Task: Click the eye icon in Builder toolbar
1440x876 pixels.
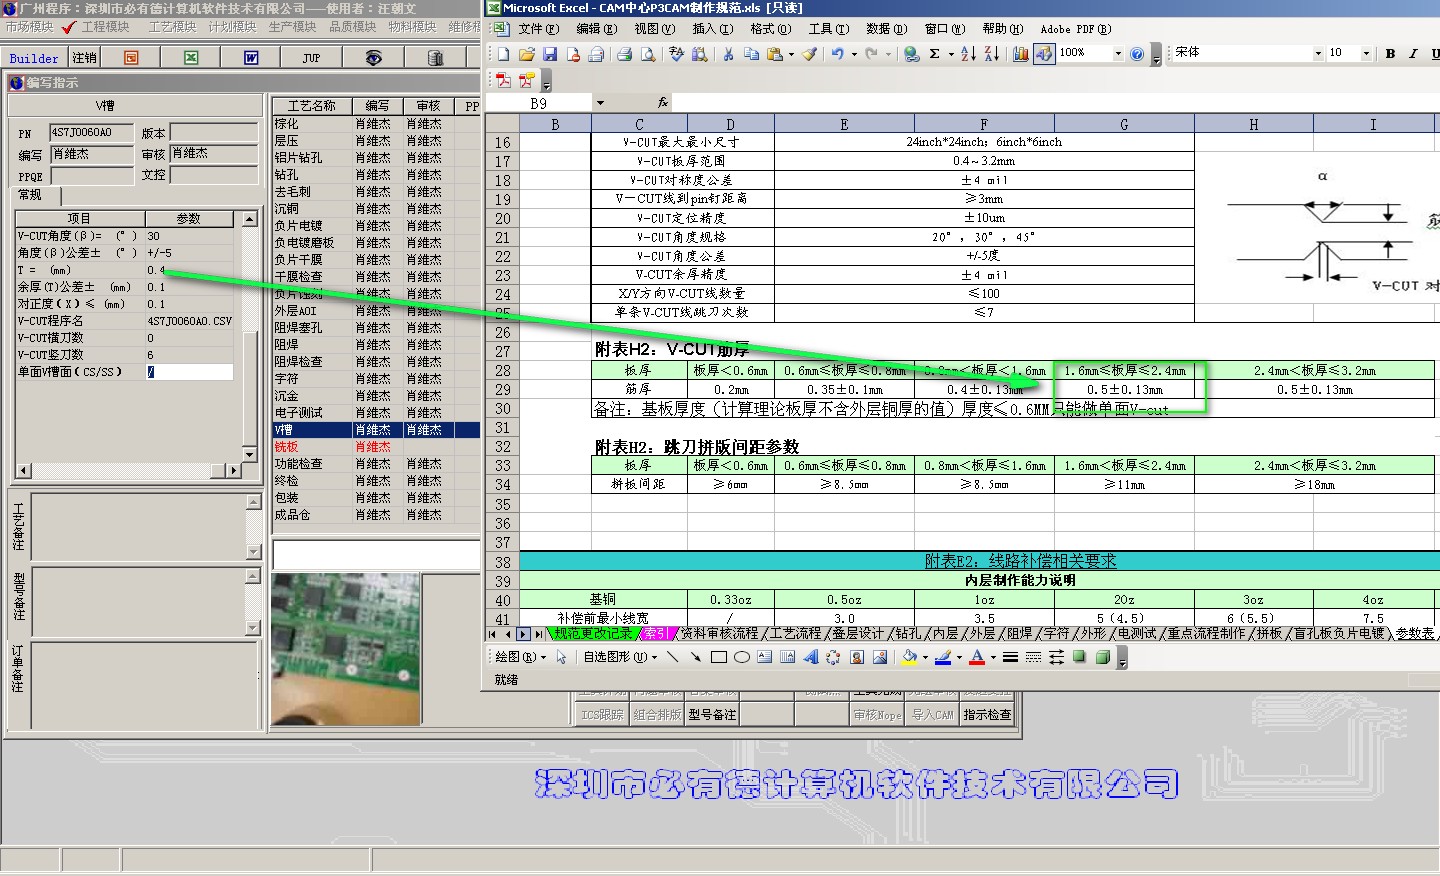Action: pyautogui.click(x=373, y=58)
